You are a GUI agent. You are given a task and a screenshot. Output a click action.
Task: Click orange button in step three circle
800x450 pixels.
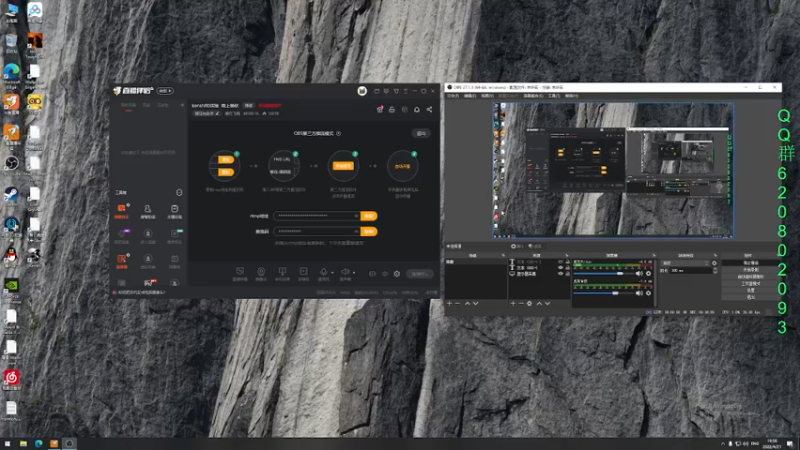(x=343, y=166)
